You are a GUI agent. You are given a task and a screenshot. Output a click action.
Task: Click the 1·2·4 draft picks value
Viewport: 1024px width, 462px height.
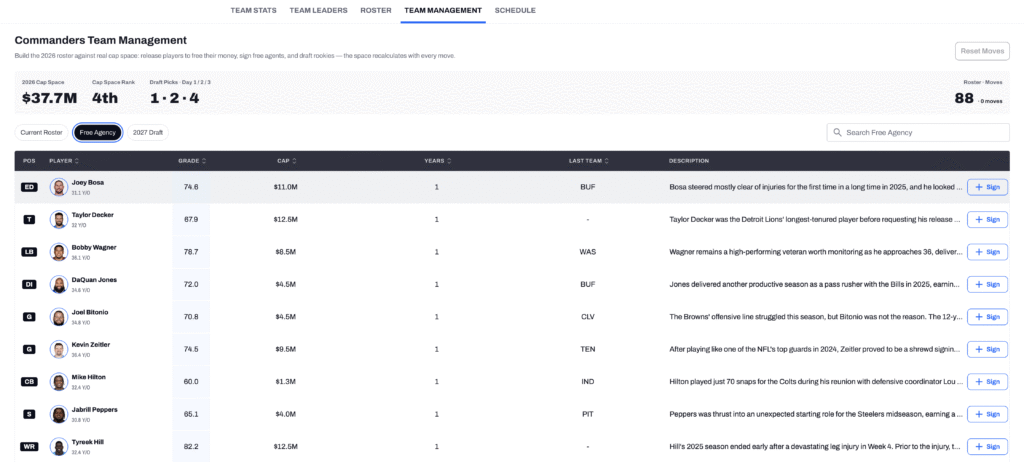click(x=174, y=99)
